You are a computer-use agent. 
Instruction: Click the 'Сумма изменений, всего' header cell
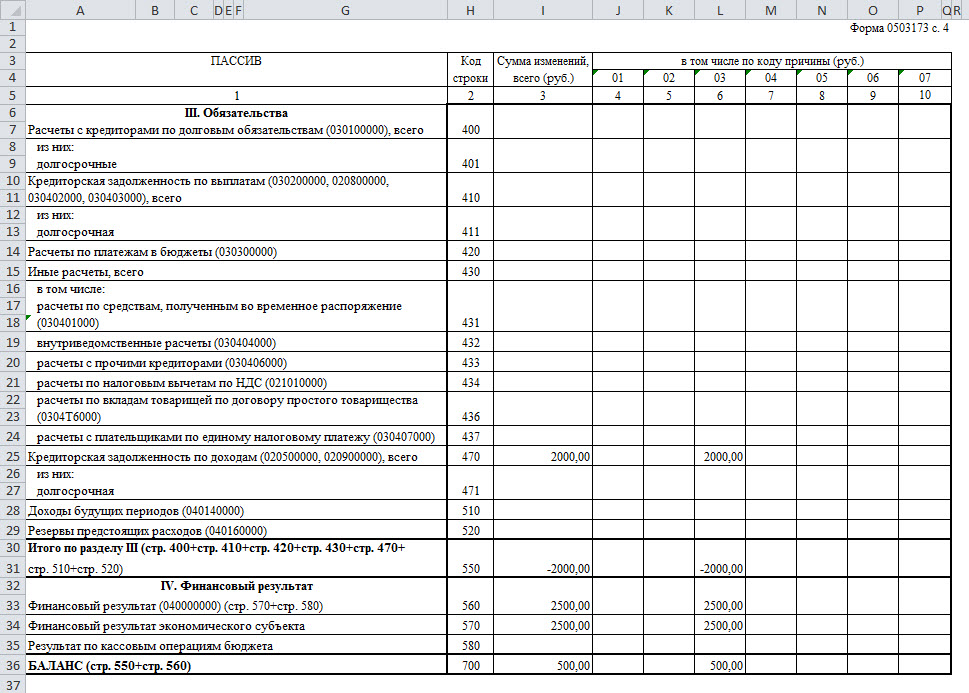click(x=541, y=69)
